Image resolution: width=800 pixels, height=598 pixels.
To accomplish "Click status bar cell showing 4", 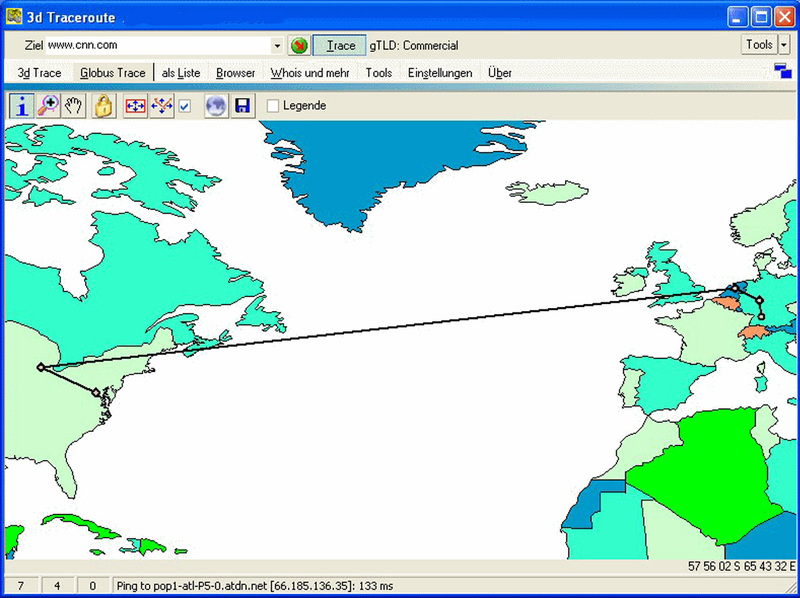I will [57, 586].
